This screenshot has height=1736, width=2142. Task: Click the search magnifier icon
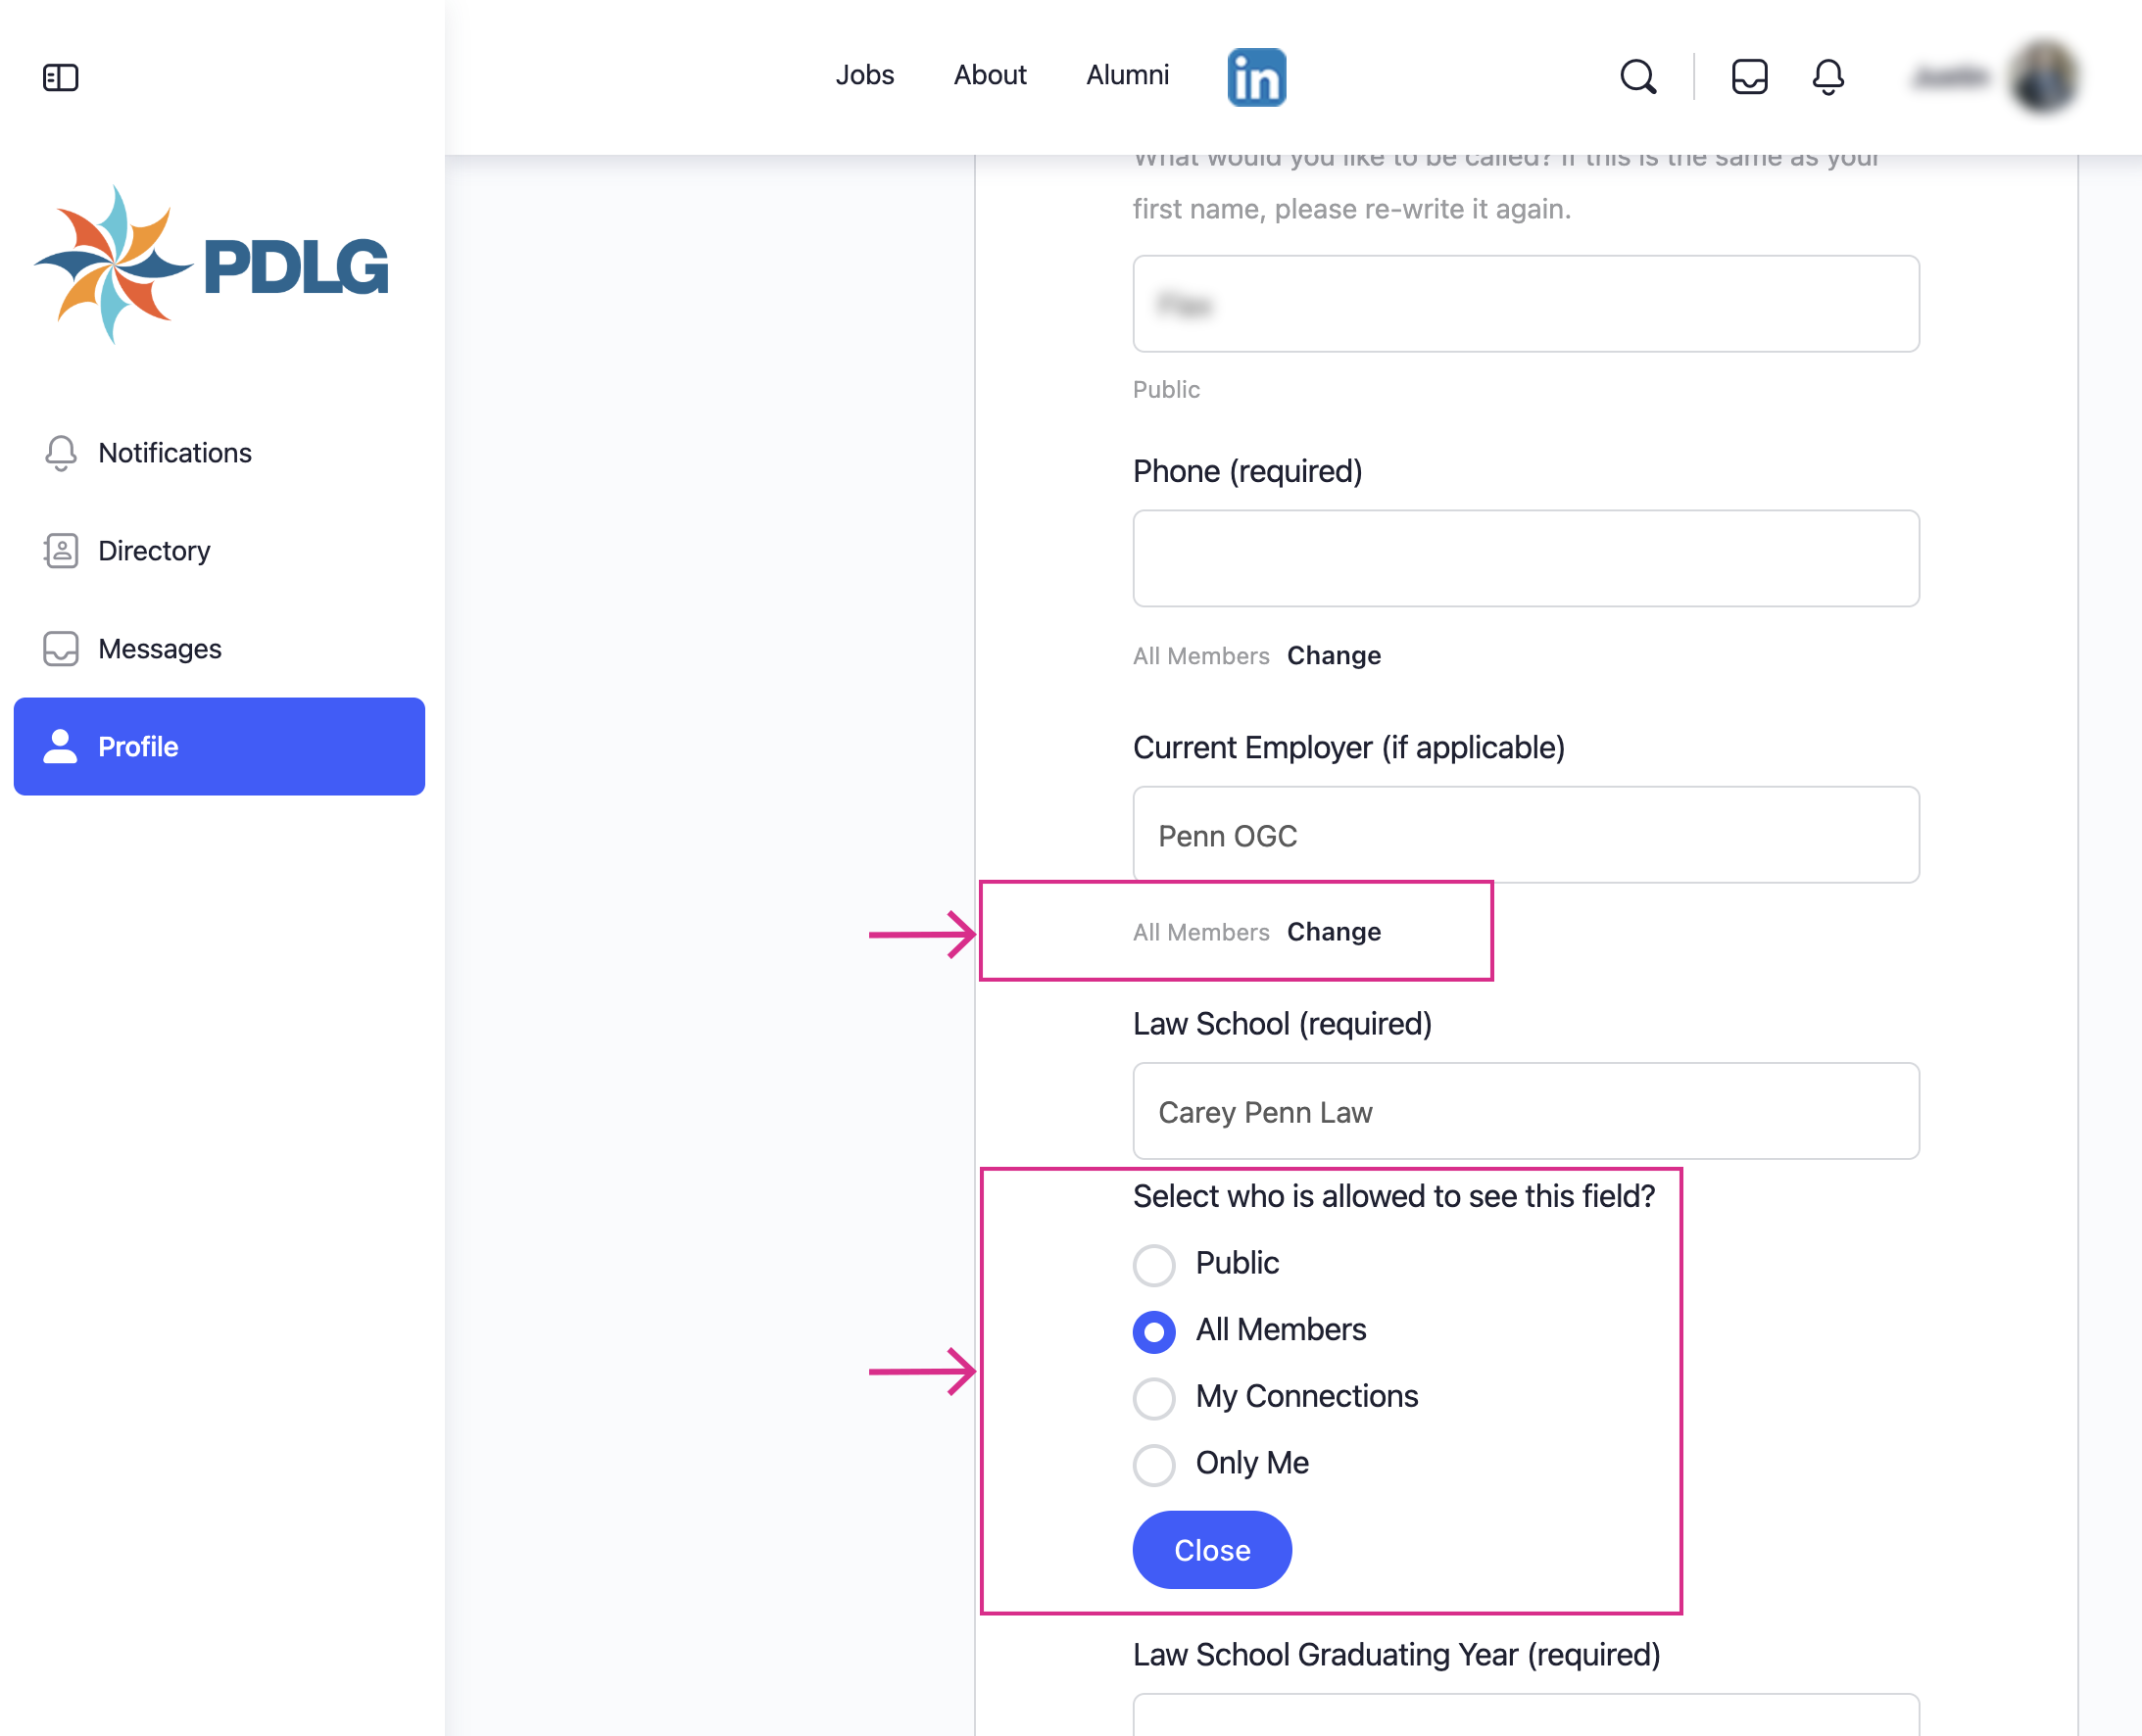tap(1638, 76)
